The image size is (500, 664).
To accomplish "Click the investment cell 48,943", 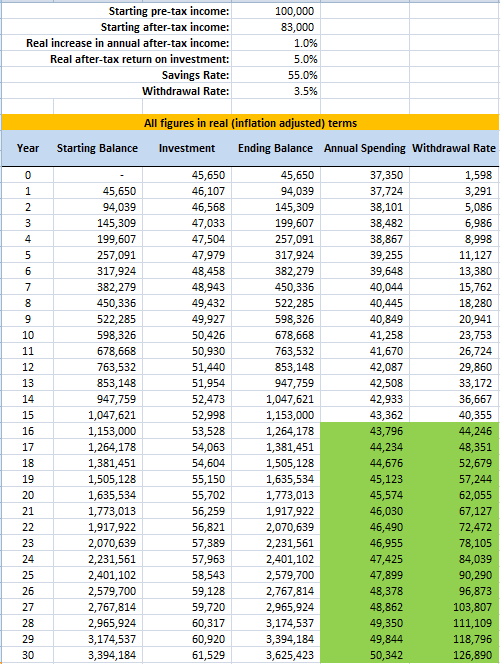I will pos(208,287).
